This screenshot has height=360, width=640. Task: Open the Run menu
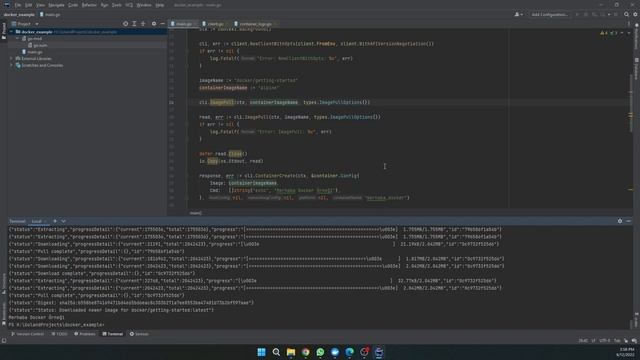click(104, 5)
